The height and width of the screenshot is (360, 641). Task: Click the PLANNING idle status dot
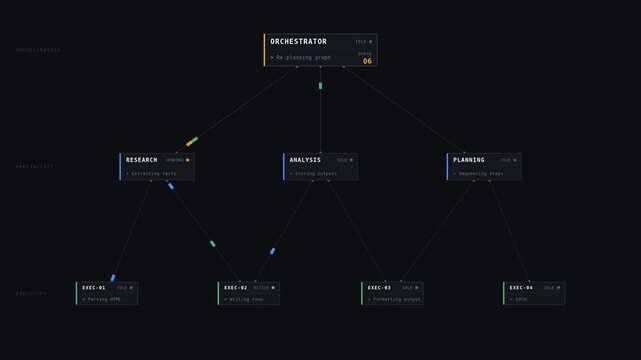[515, 160]
